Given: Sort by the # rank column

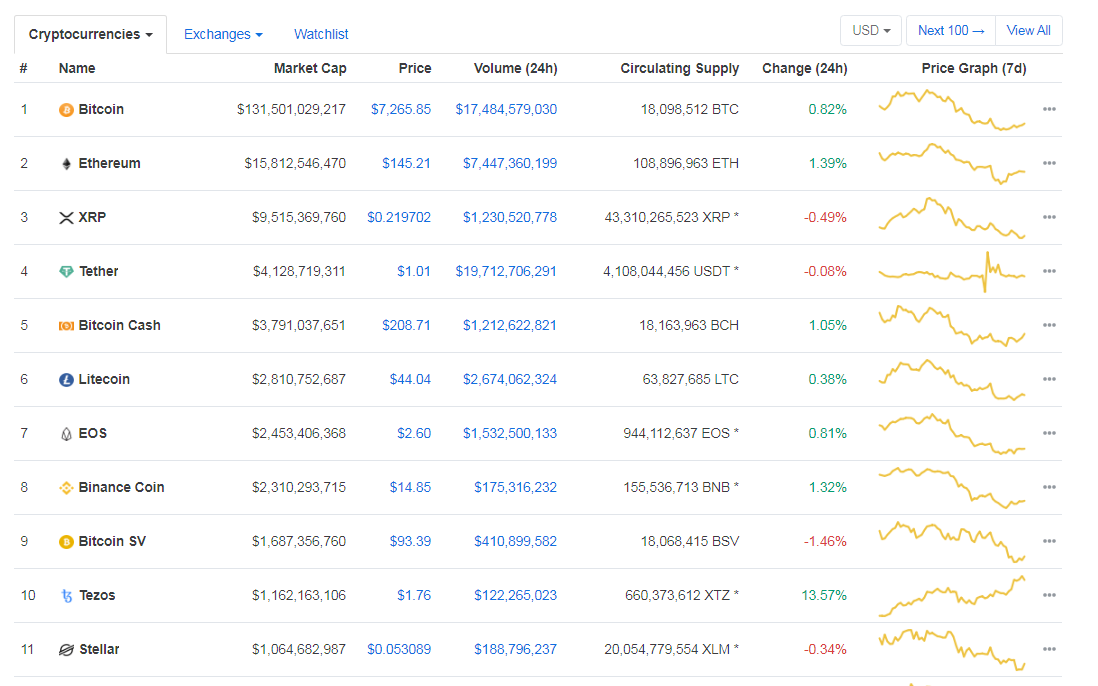Looking at the screenshot, I should coord(24,69).
